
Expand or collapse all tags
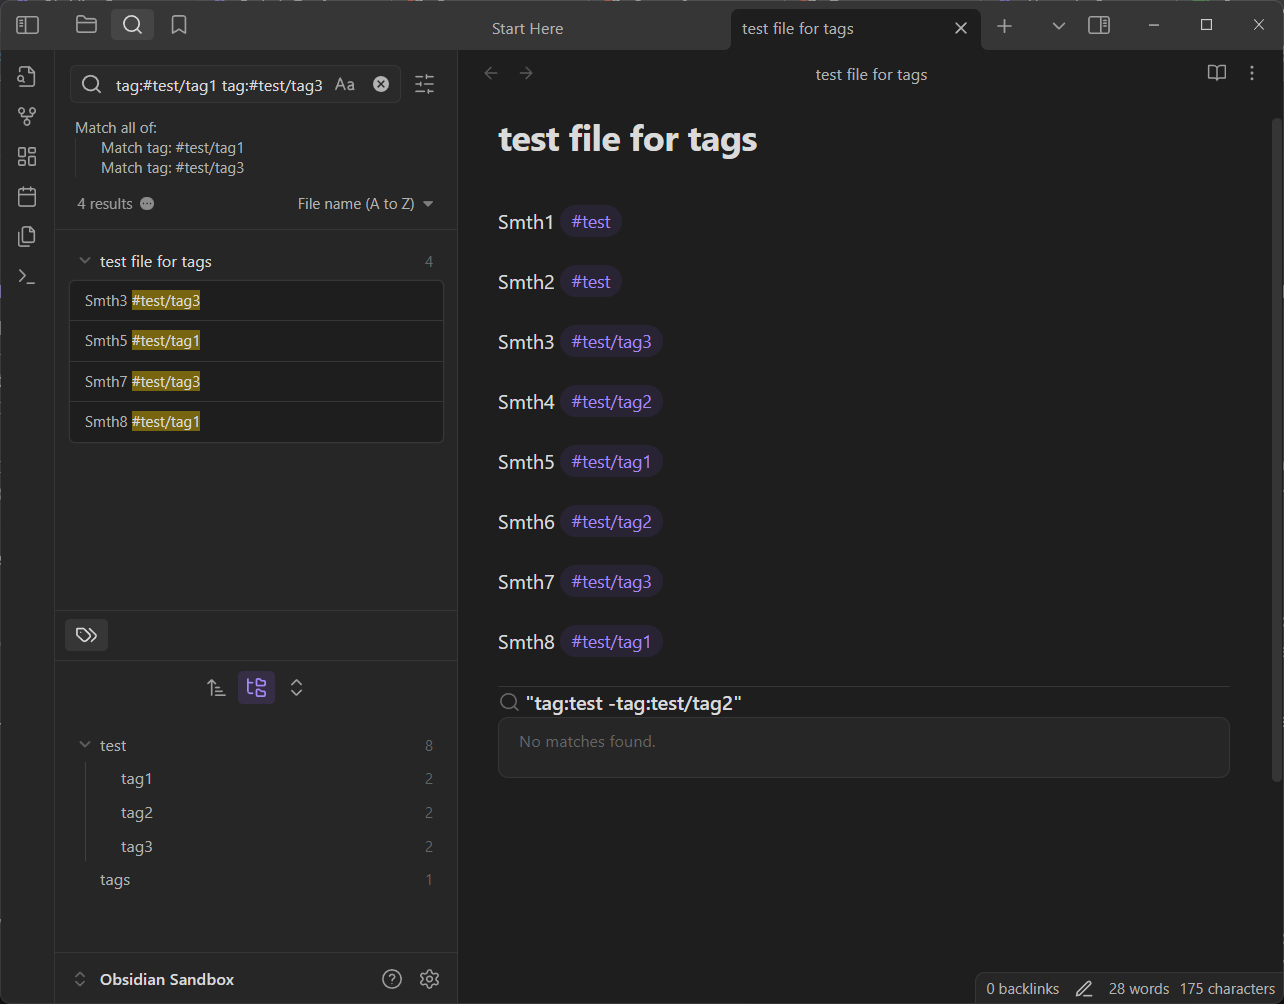[296, 688]
